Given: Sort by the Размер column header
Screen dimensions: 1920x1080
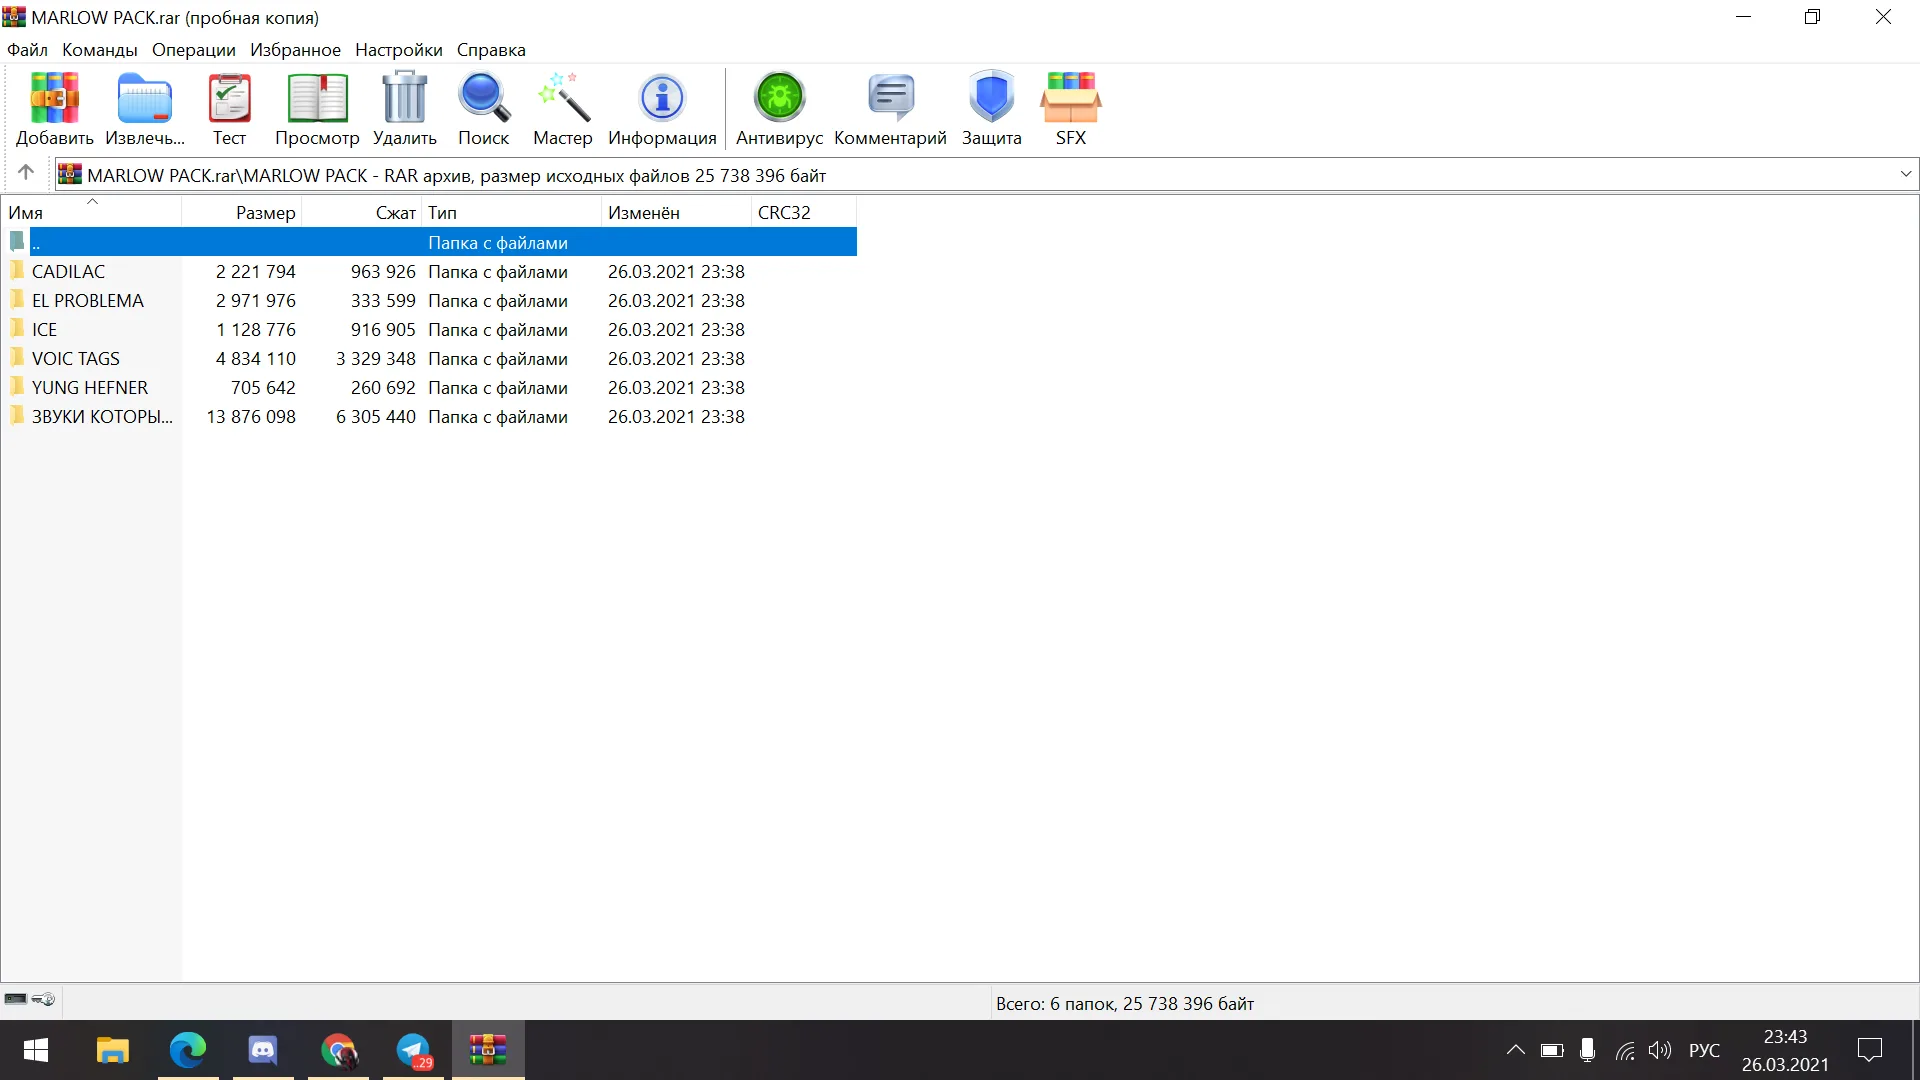Looking at the screenshot, I should pos(241,212).
